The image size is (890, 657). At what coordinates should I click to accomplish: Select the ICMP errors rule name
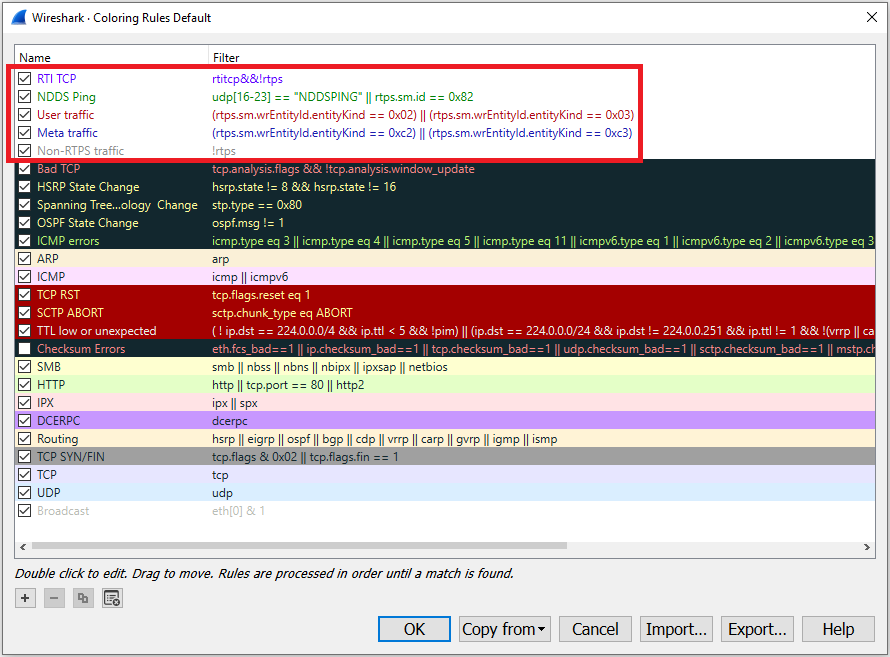(x=68, y=241)
